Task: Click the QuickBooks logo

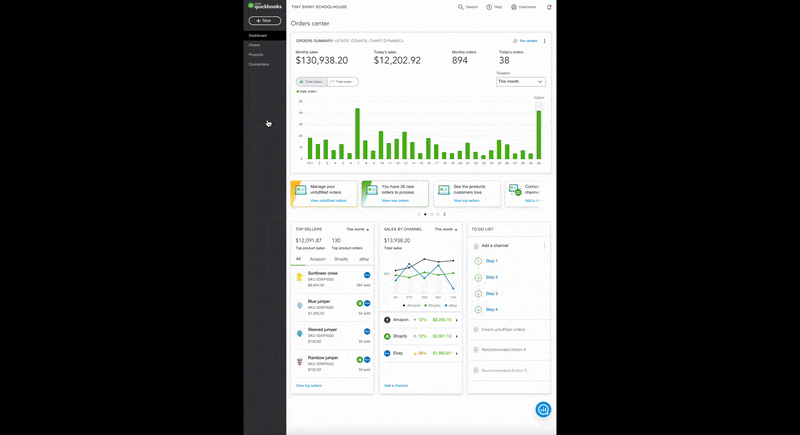Action: tap(264, 6)
